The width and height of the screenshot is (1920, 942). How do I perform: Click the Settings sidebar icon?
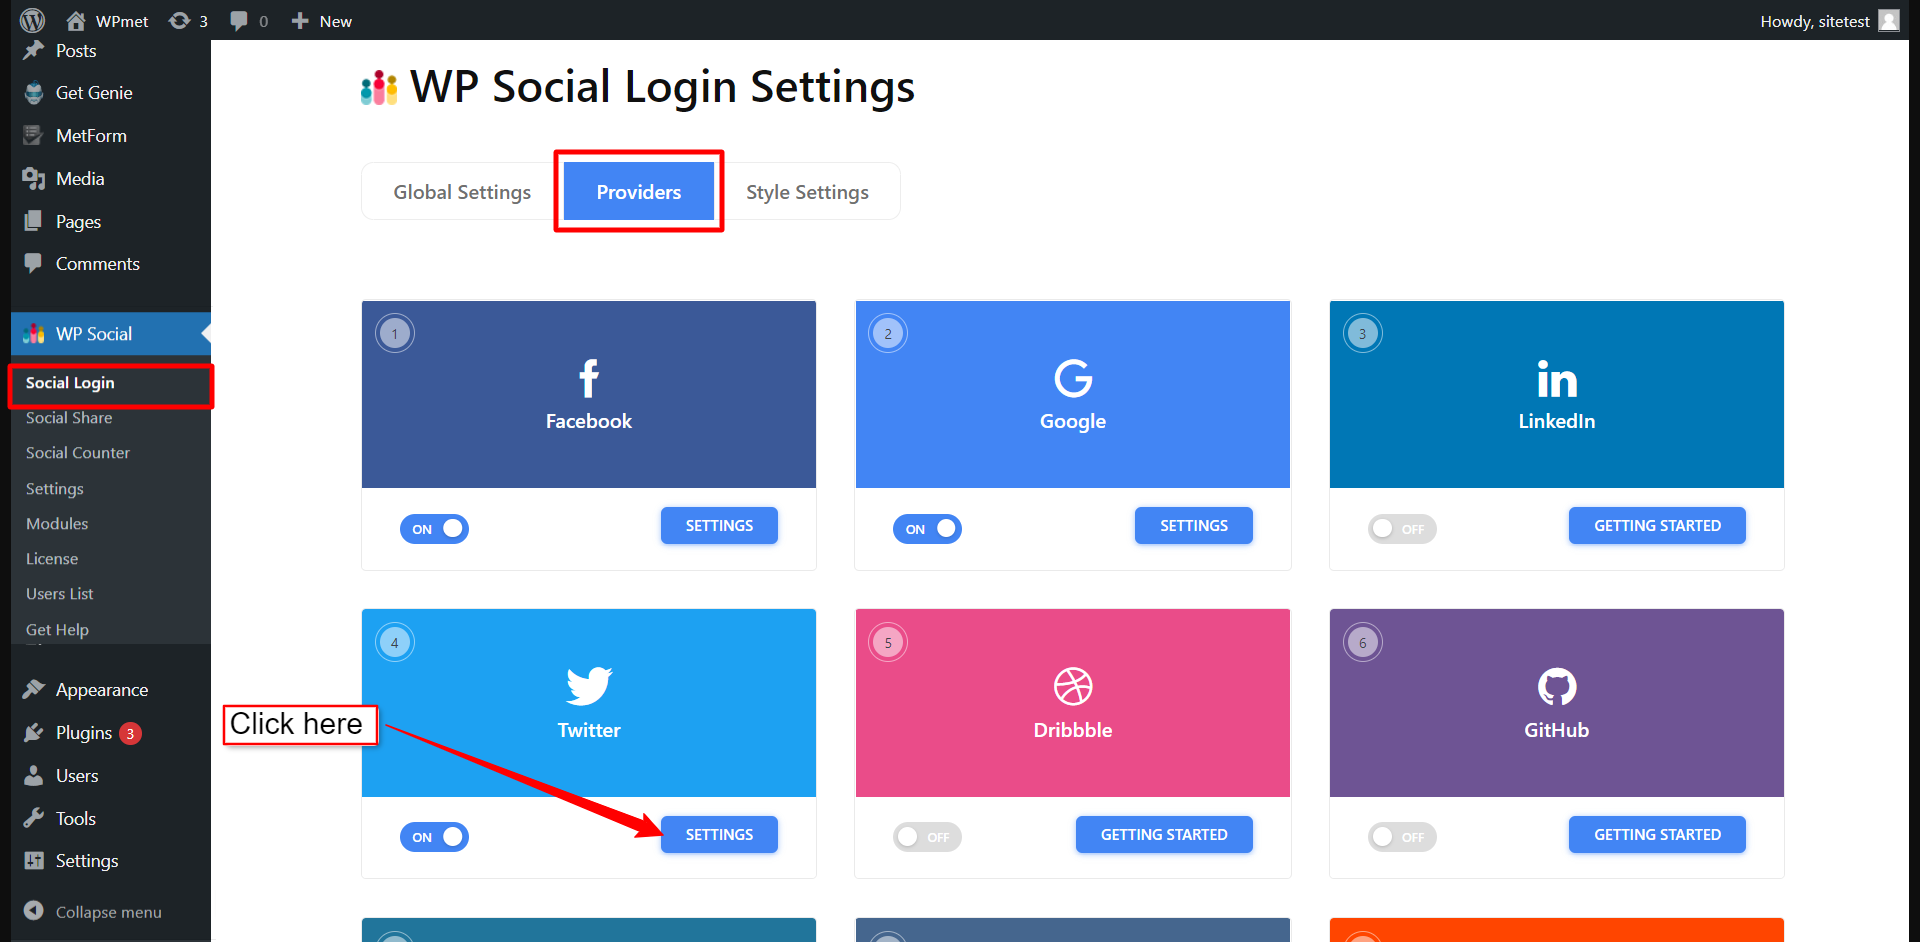tap(34, 861)
